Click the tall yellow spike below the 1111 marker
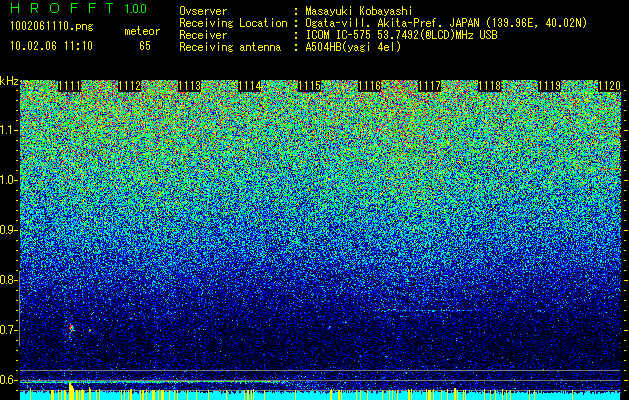 pos(71,391)
